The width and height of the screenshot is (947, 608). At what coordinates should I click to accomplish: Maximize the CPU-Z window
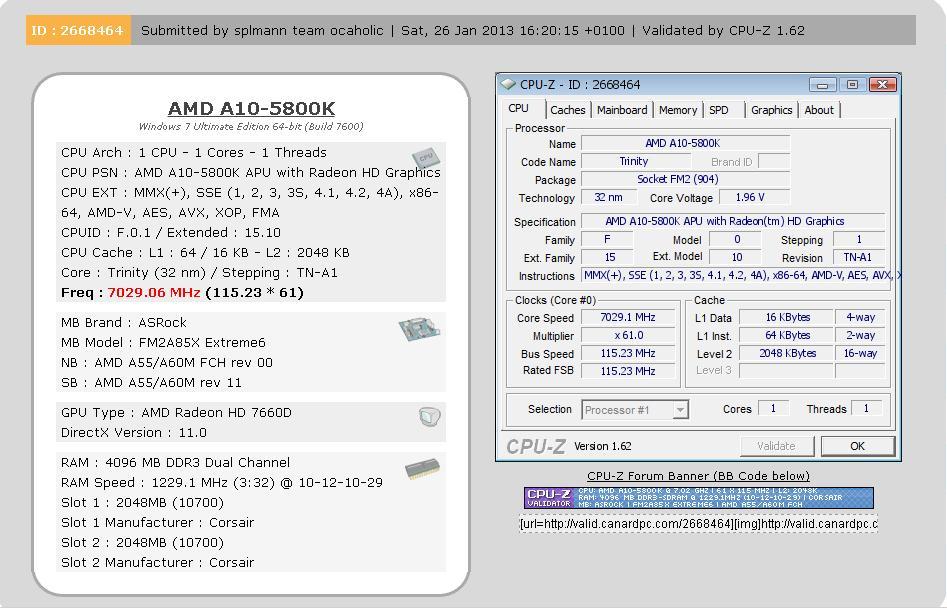point(852,85)
